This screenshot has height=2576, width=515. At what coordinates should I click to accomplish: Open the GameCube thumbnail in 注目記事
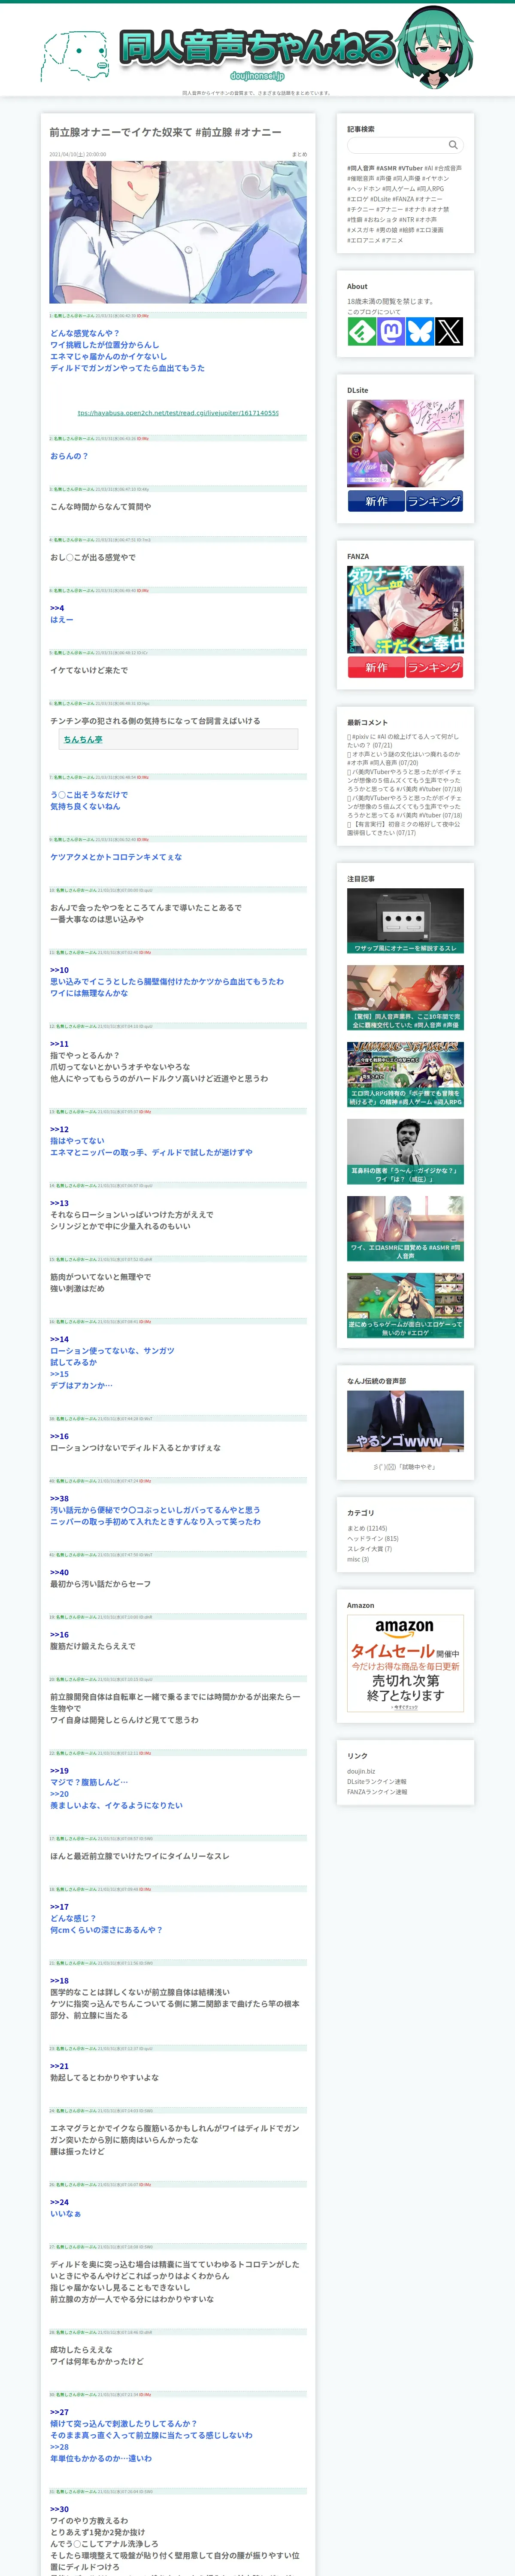click(405, 920)
